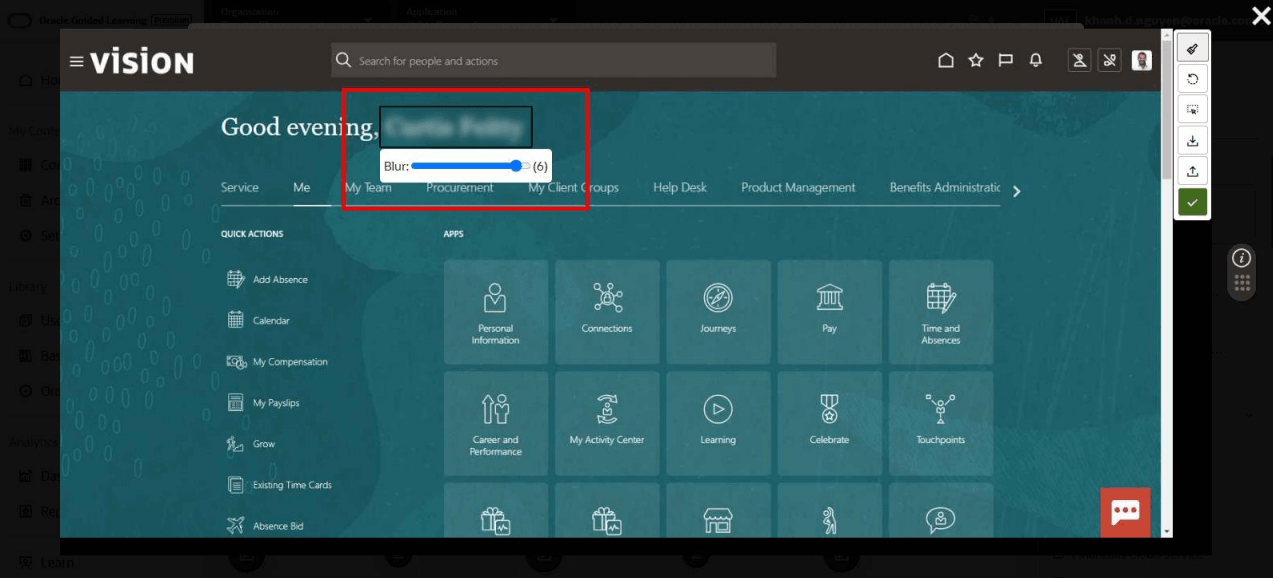This screenshot has height=578, width=1273.
Task: Click the download image tool
Action: (1192, 141)
